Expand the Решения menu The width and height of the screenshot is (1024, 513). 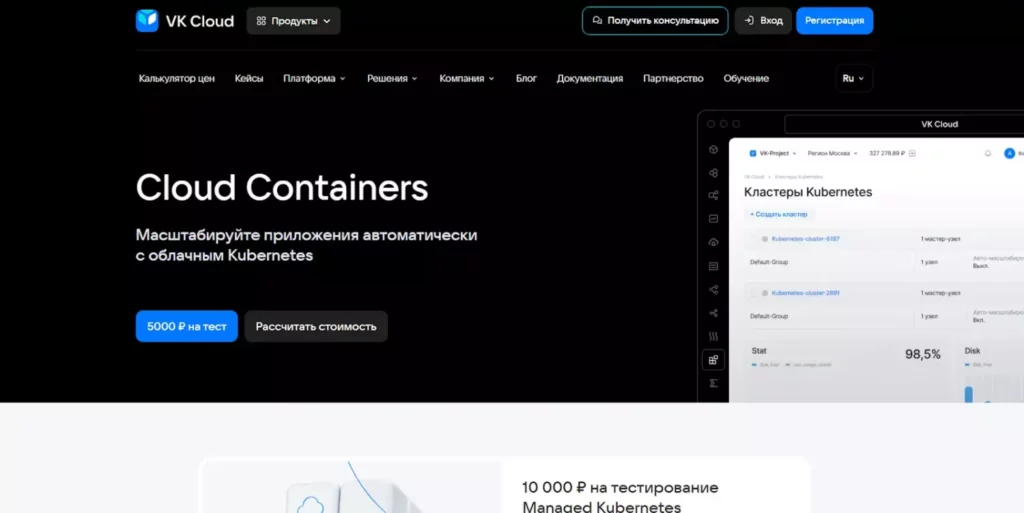tap(392, 78)
